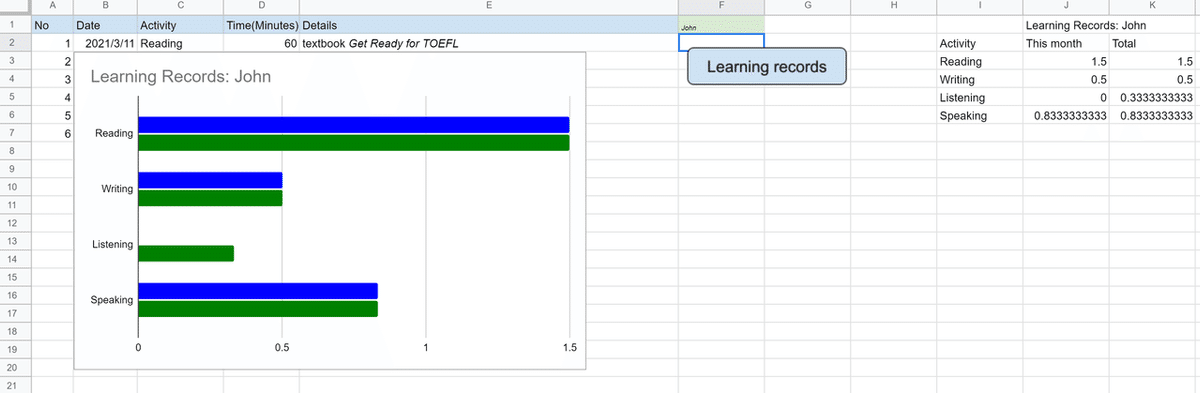Select column J header
The width and height of the screenshot is (1200, 393).
1066,7
